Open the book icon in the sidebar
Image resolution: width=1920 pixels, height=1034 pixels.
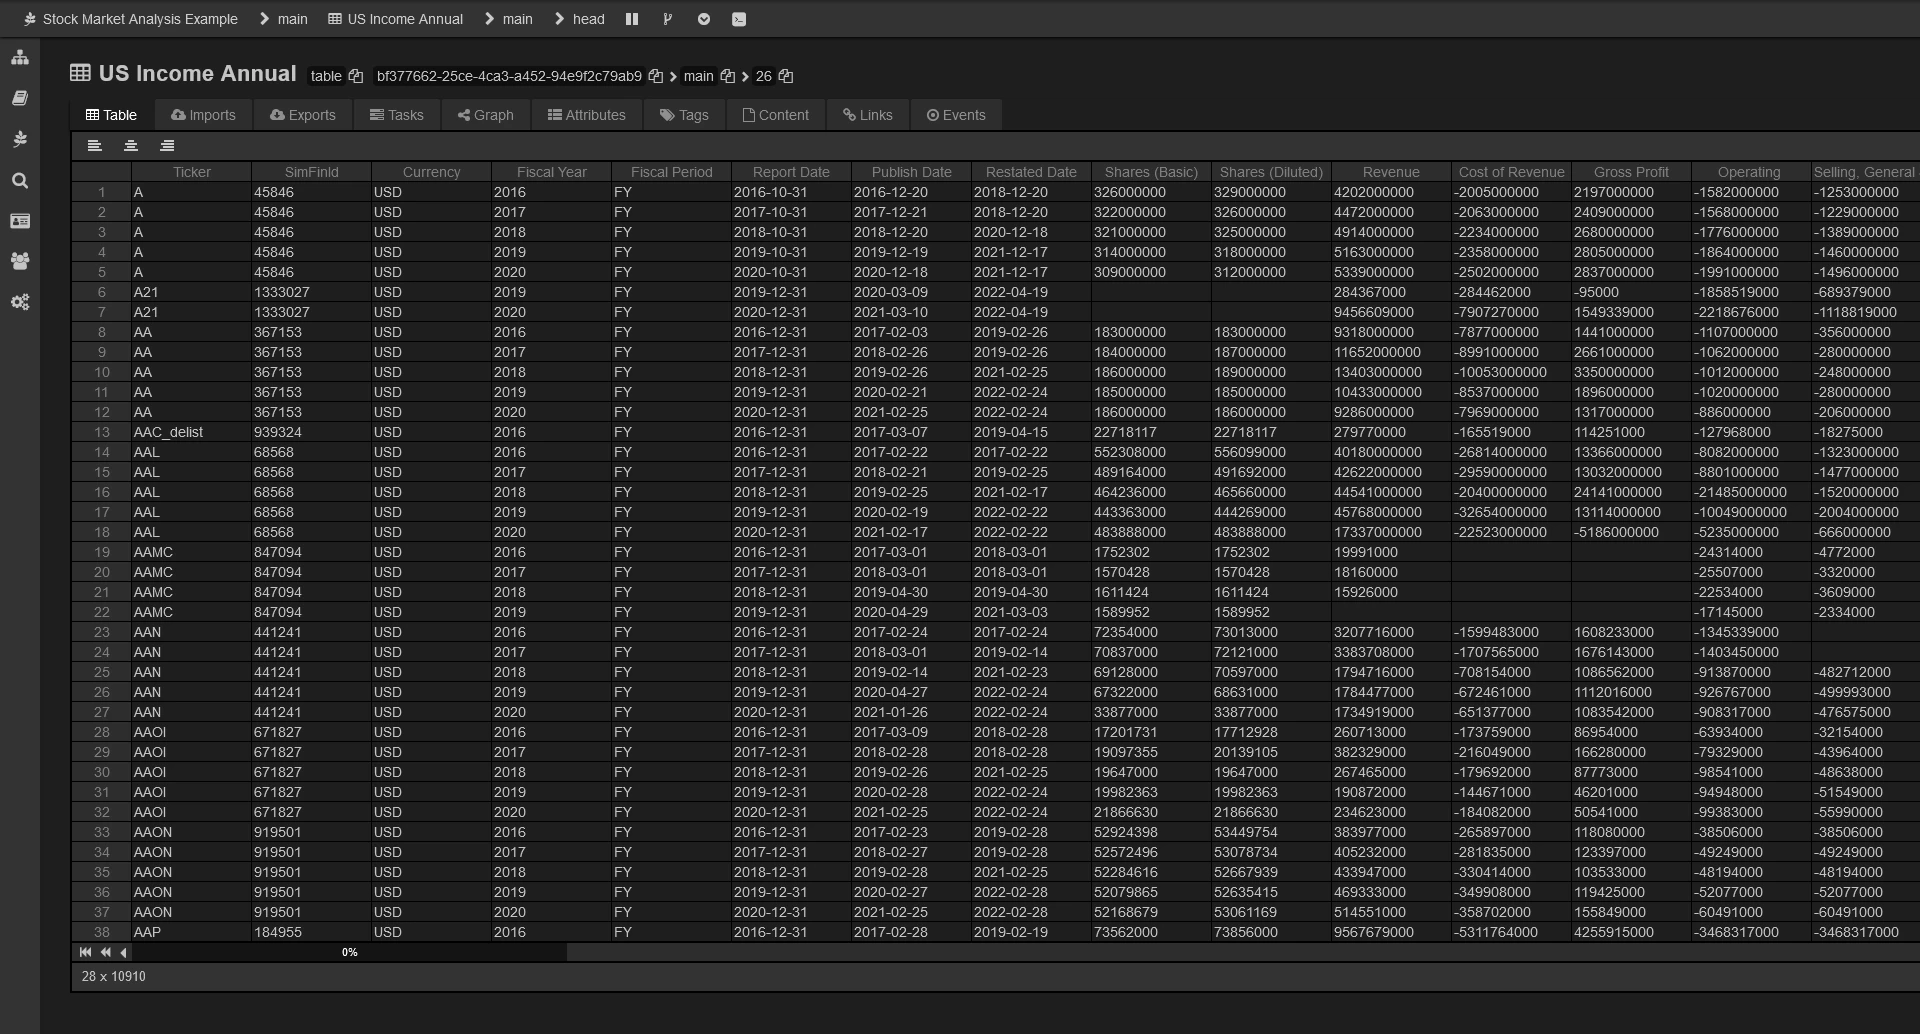(20, 98)
